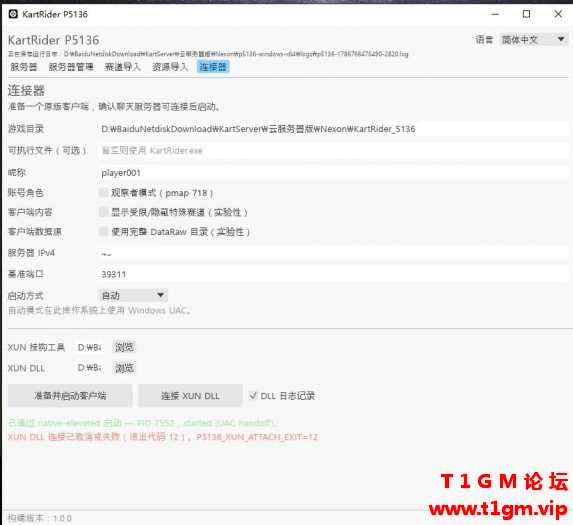This screenshot has height=525, width=573.
Task: Enable 使用完整 DataRaw 目录 checkbox
Action: click(x=104, y=231)
